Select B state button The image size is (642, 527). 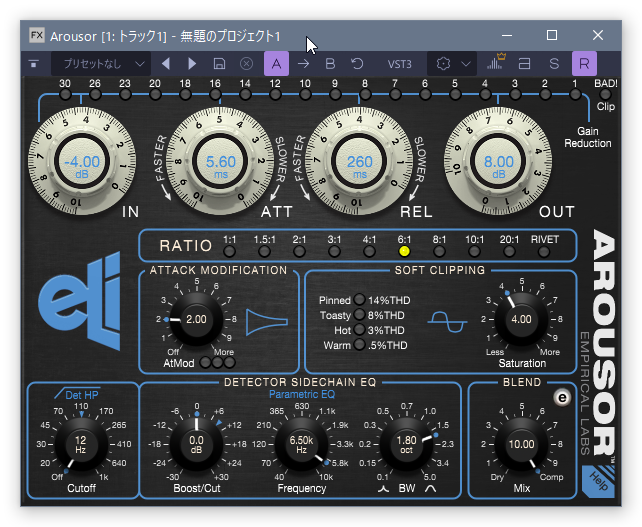[x=330, y=64]
